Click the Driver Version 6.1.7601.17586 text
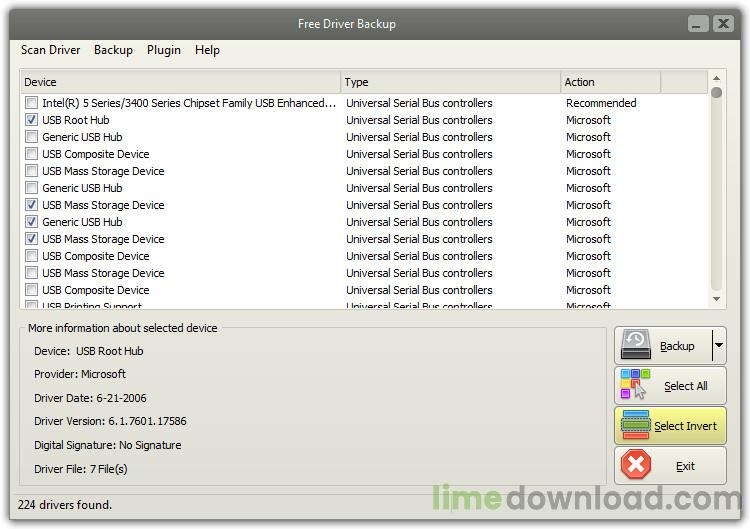The height and width of the screenshot is (529, 750). click(110, 421)
